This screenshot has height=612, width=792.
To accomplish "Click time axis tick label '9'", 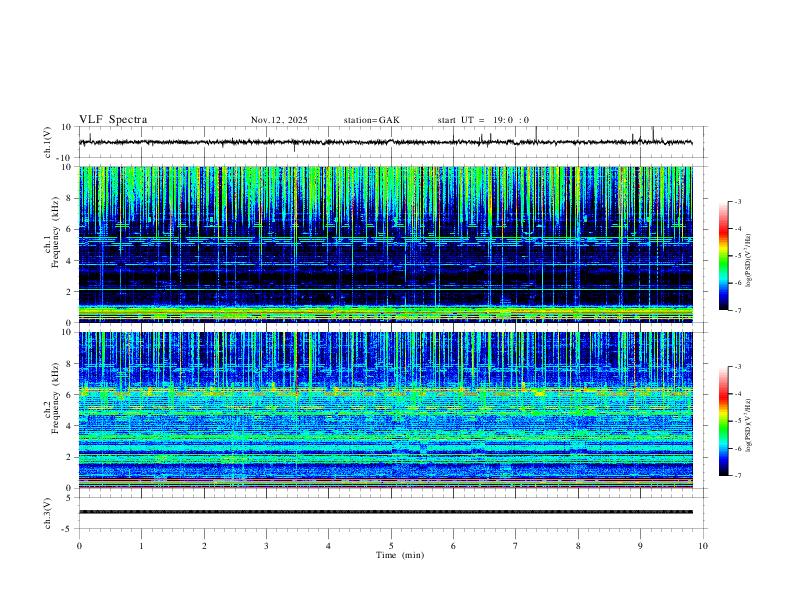I will coord(640,546).
